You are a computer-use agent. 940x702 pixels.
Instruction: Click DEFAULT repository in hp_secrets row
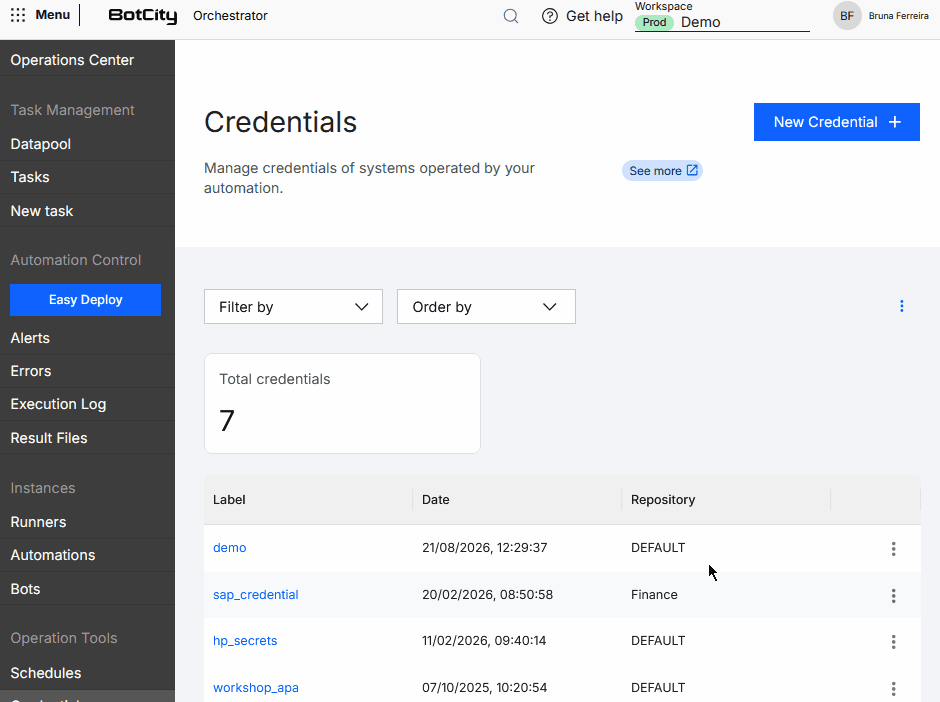tap(658, 641)
